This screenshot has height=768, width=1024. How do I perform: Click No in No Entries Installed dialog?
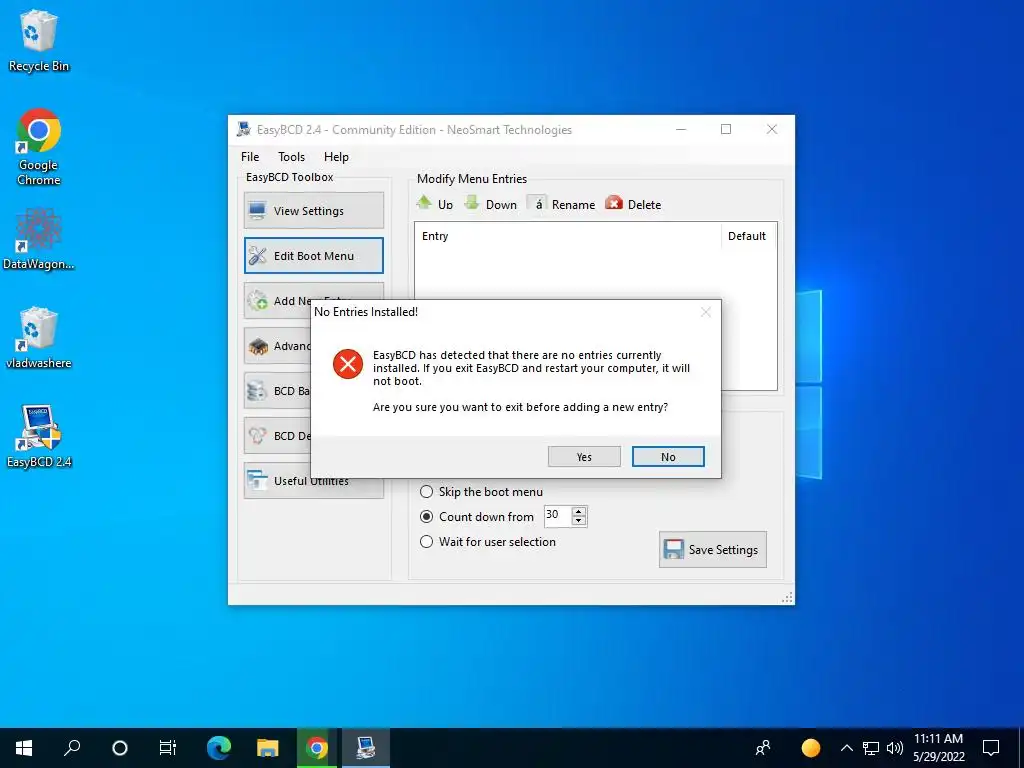pos(668,456)
